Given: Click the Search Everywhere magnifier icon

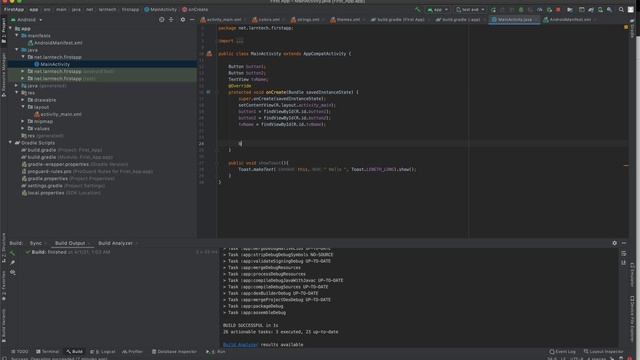Looking at the screenshot, I should (621, 9).
